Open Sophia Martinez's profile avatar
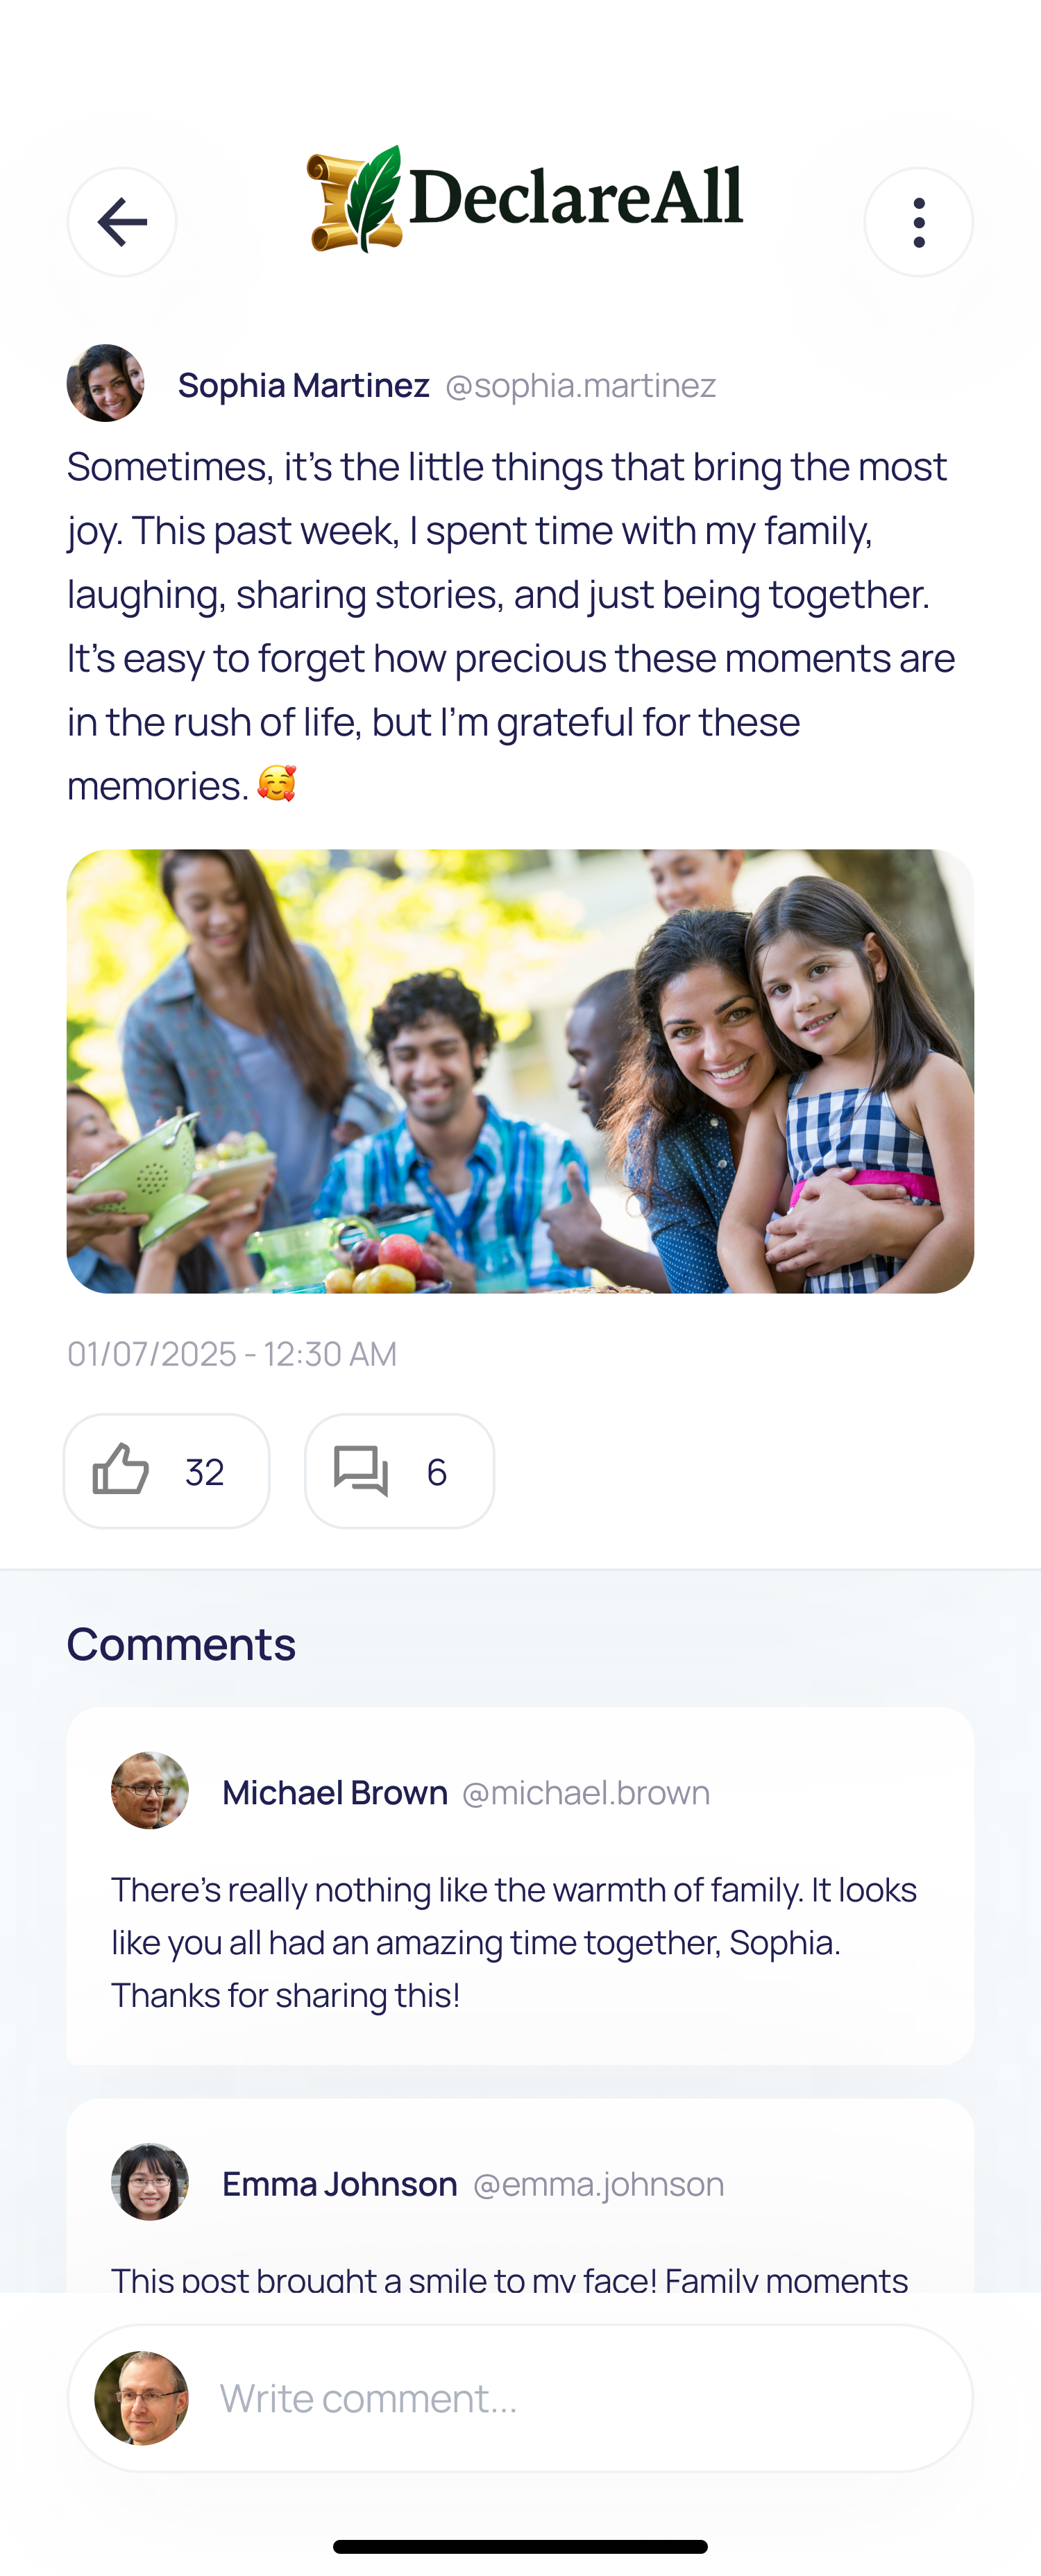The image size is (1041, 2576). 106,384
